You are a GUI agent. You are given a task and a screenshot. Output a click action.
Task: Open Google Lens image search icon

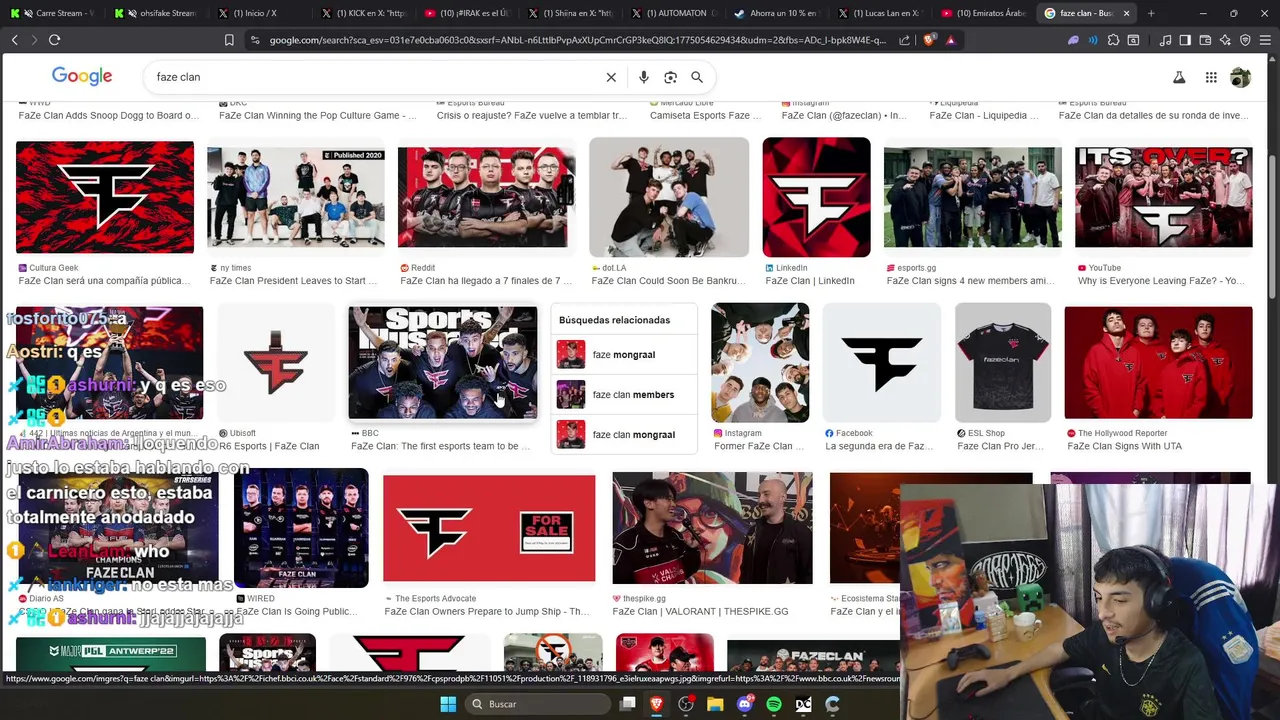pos(670,77)
